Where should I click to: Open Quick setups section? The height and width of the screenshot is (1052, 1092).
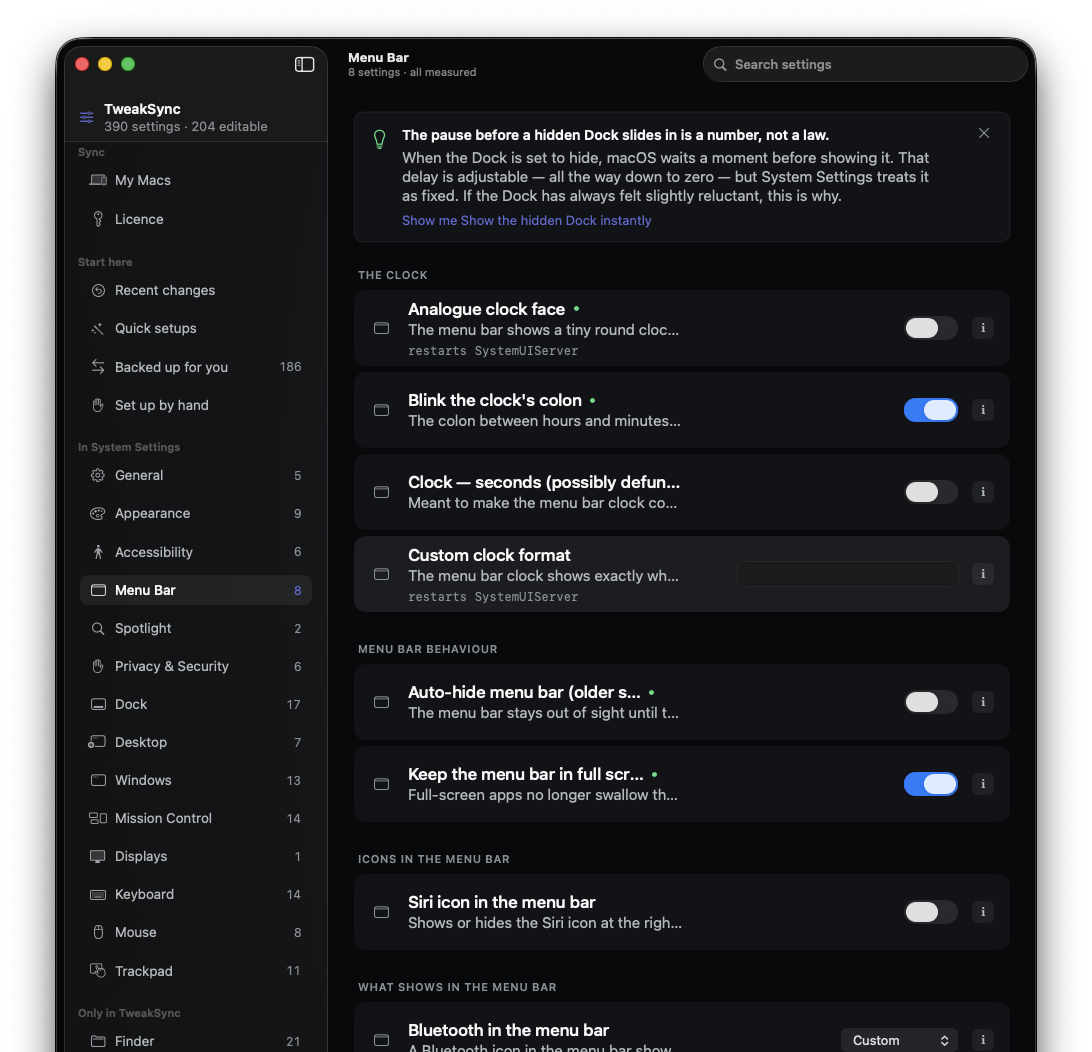point(196,328)
